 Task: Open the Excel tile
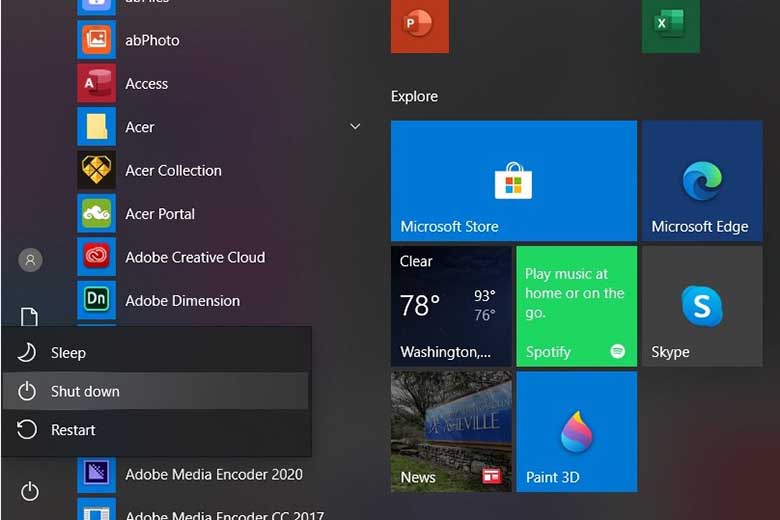[x=670, y=27]
